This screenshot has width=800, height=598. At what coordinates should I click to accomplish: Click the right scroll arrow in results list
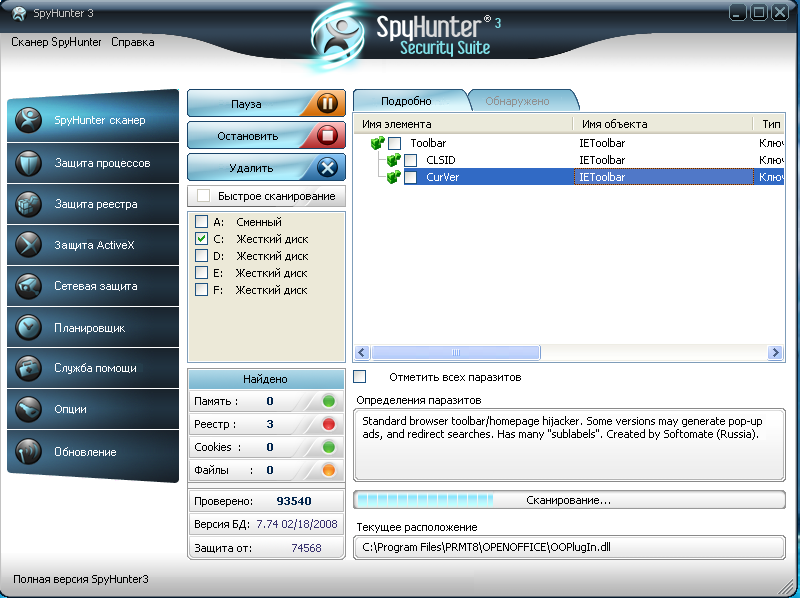pyautogui.click(x=775, y=353)
